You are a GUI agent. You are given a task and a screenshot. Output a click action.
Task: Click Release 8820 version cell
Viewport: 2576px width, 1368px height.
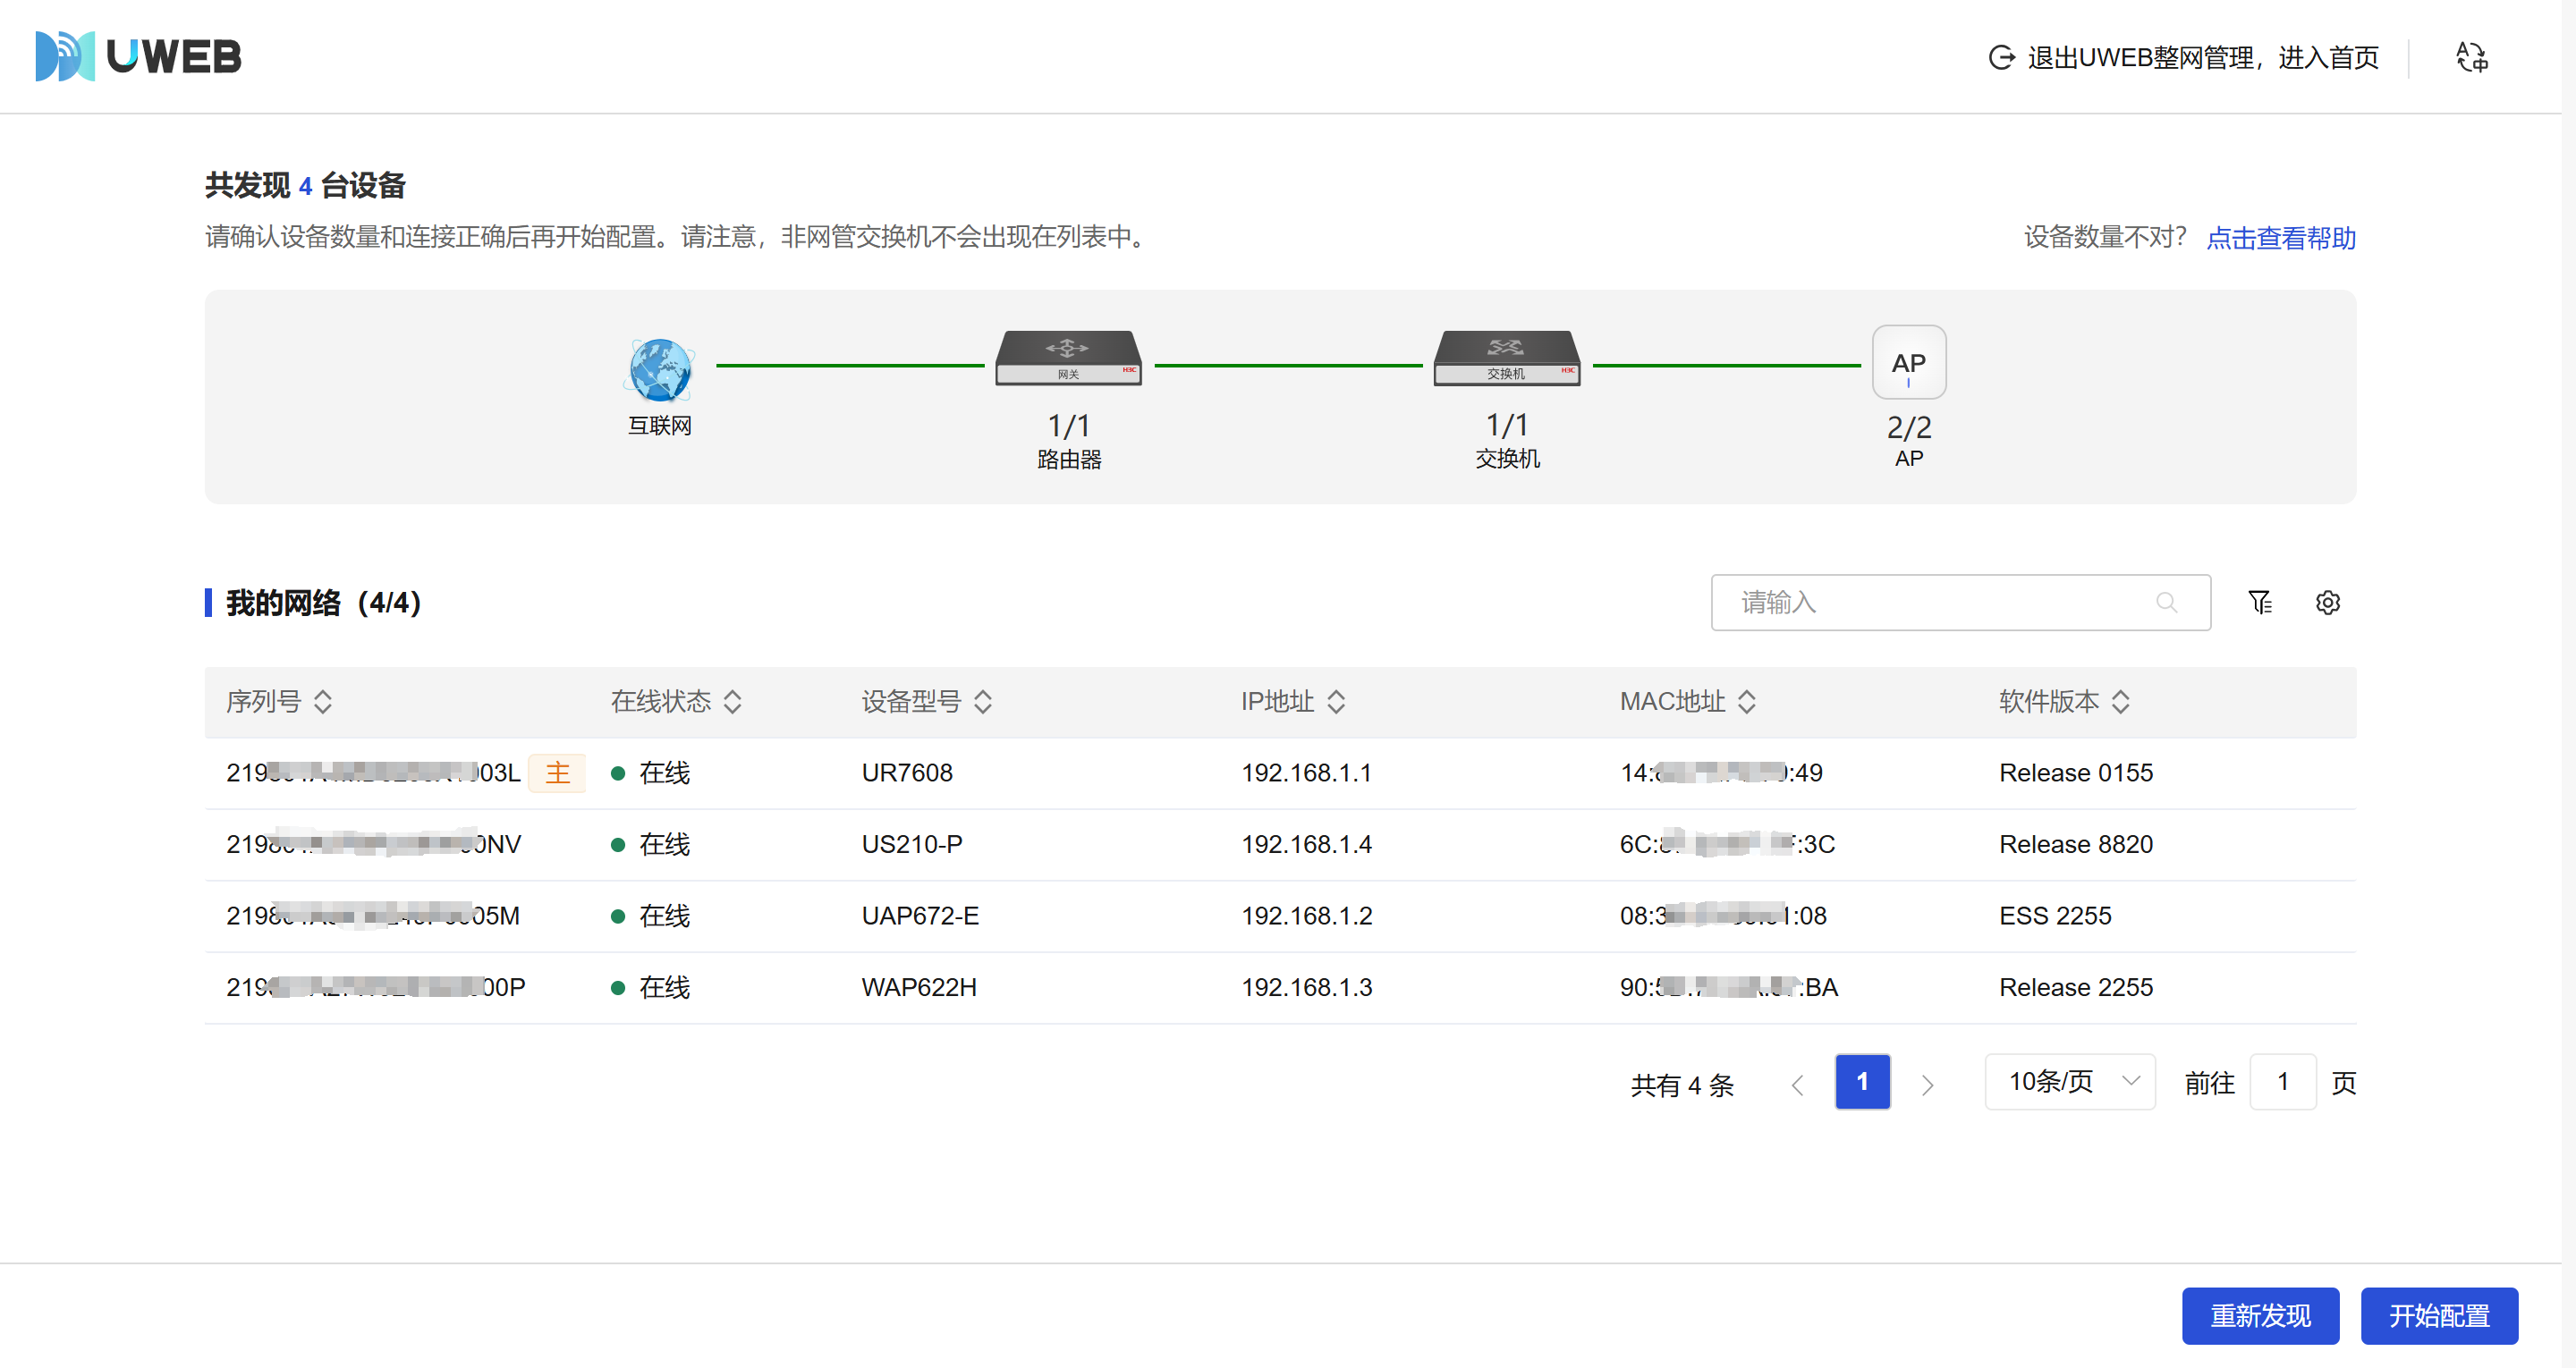2075,844
